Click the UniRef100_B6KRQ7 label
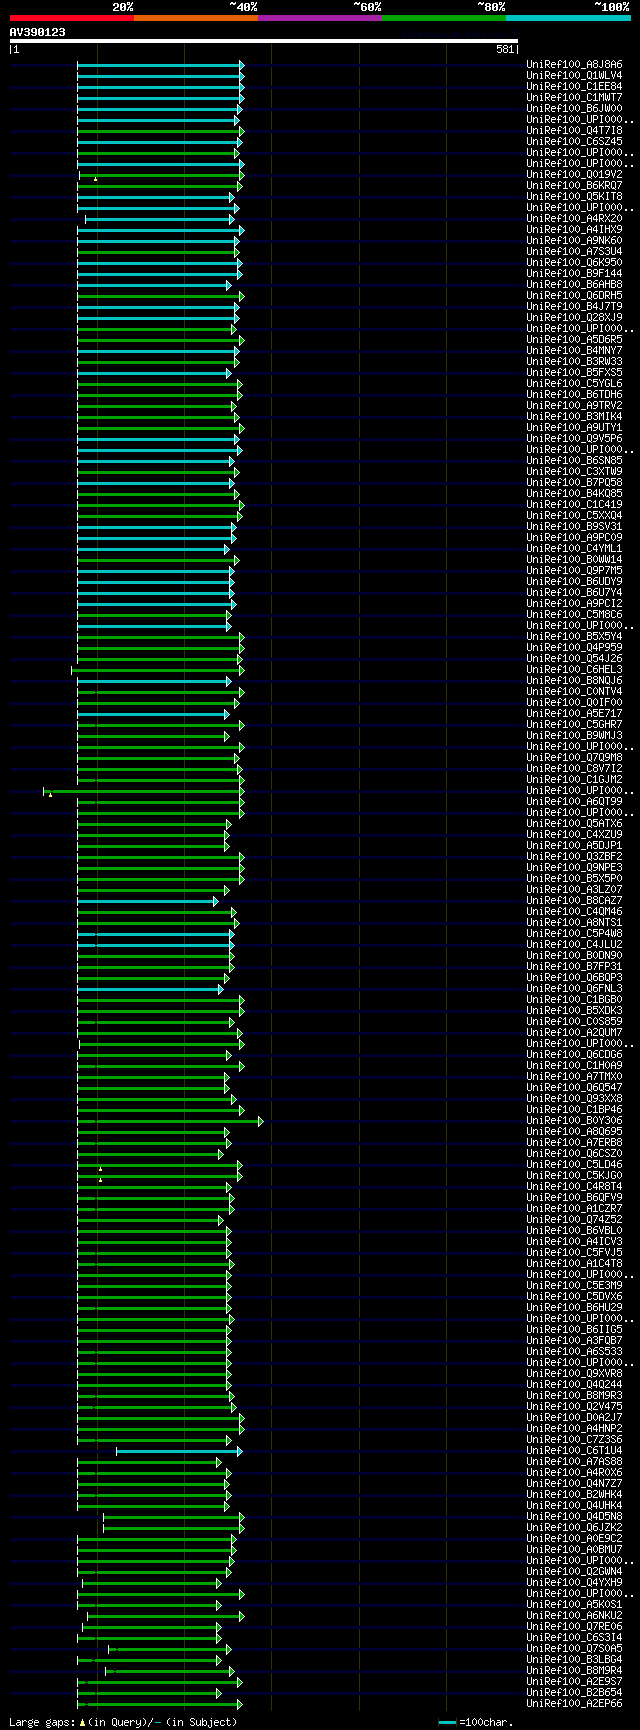Screen dimensions: 640x1730 (574, 186)
